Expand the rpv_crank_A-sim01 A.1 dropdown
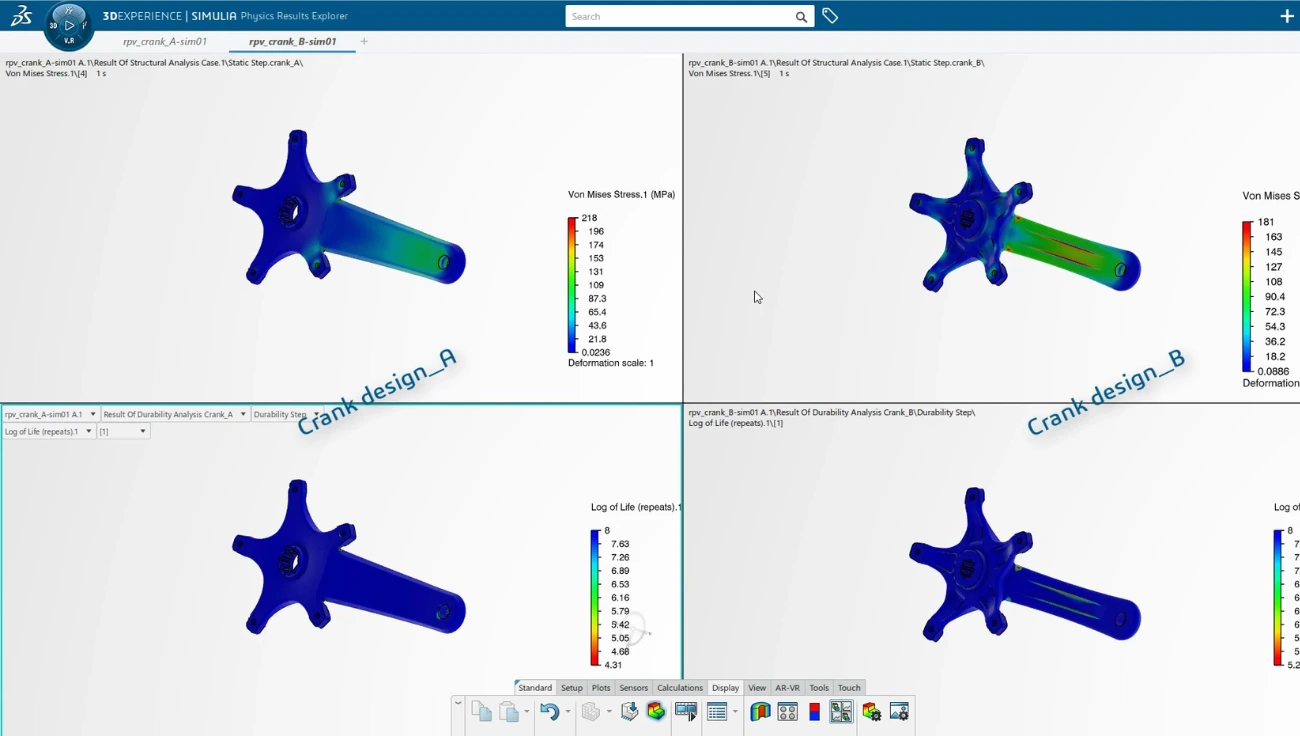The width and height of the screenshot is (1300, 736). [x=50, y=414]
